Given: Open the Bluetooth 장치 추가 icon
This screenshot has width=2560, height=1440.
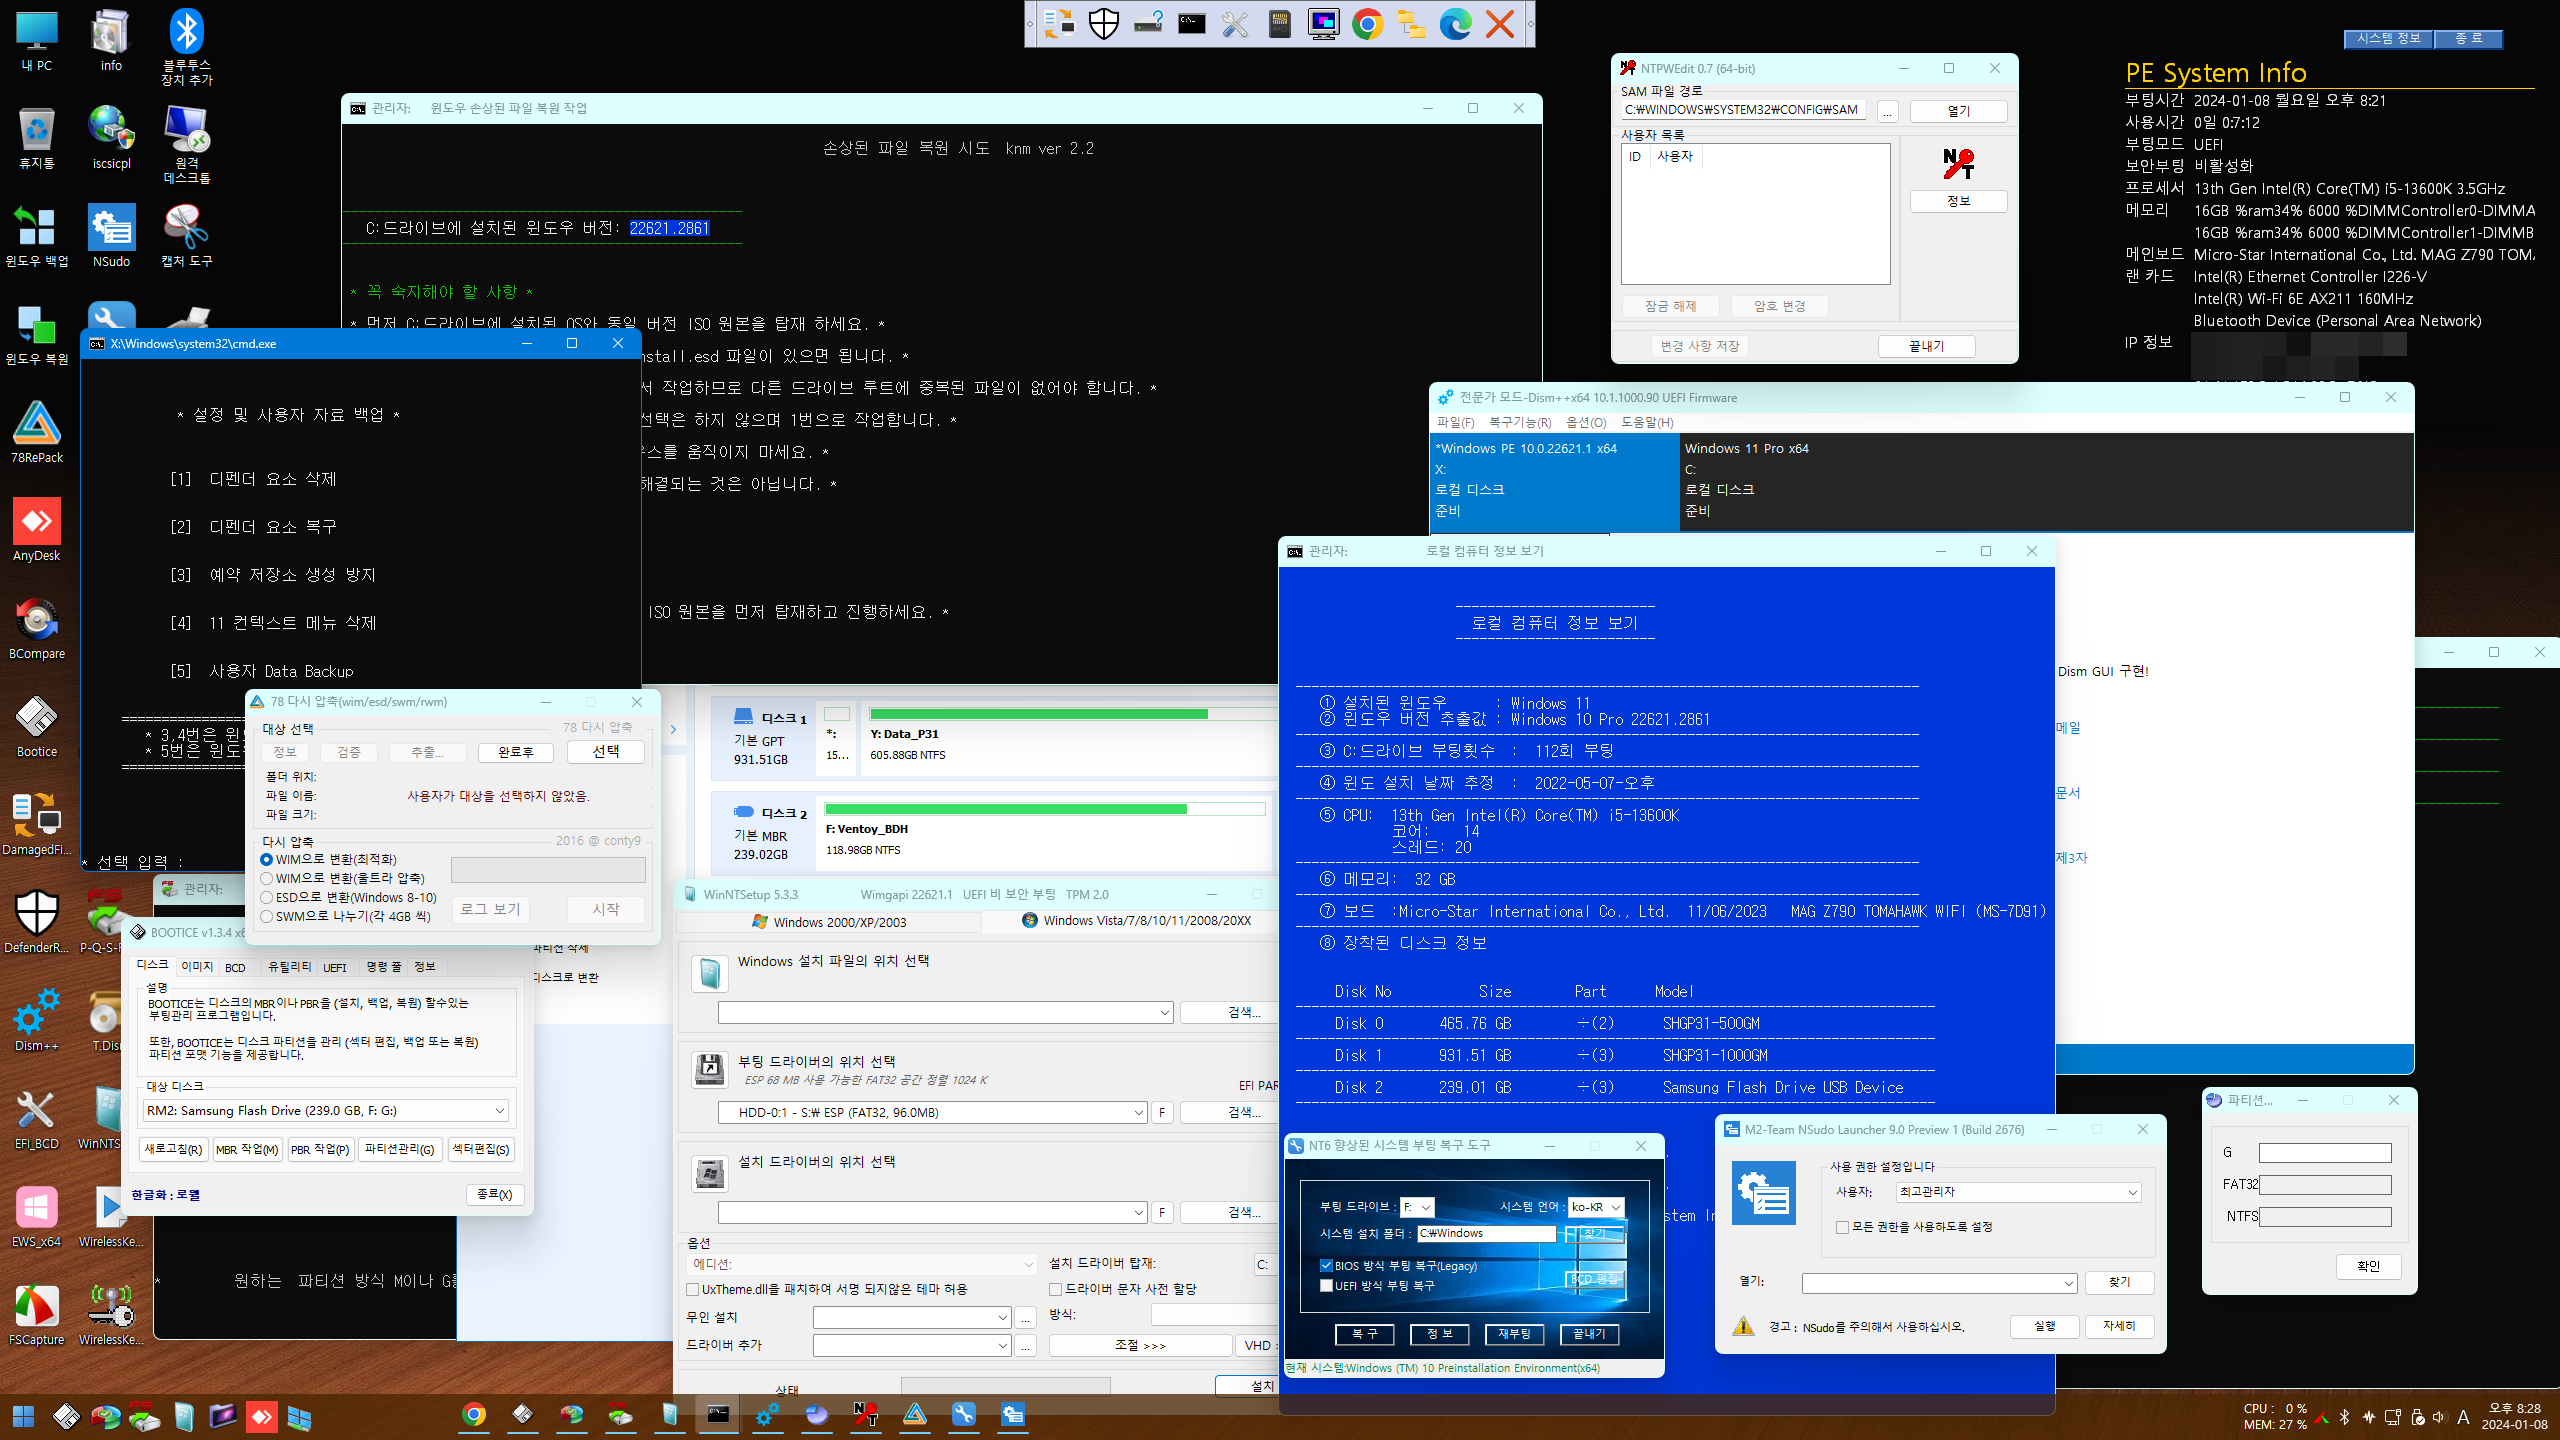Looking at the screenshot, I should [x=187, y=47].
